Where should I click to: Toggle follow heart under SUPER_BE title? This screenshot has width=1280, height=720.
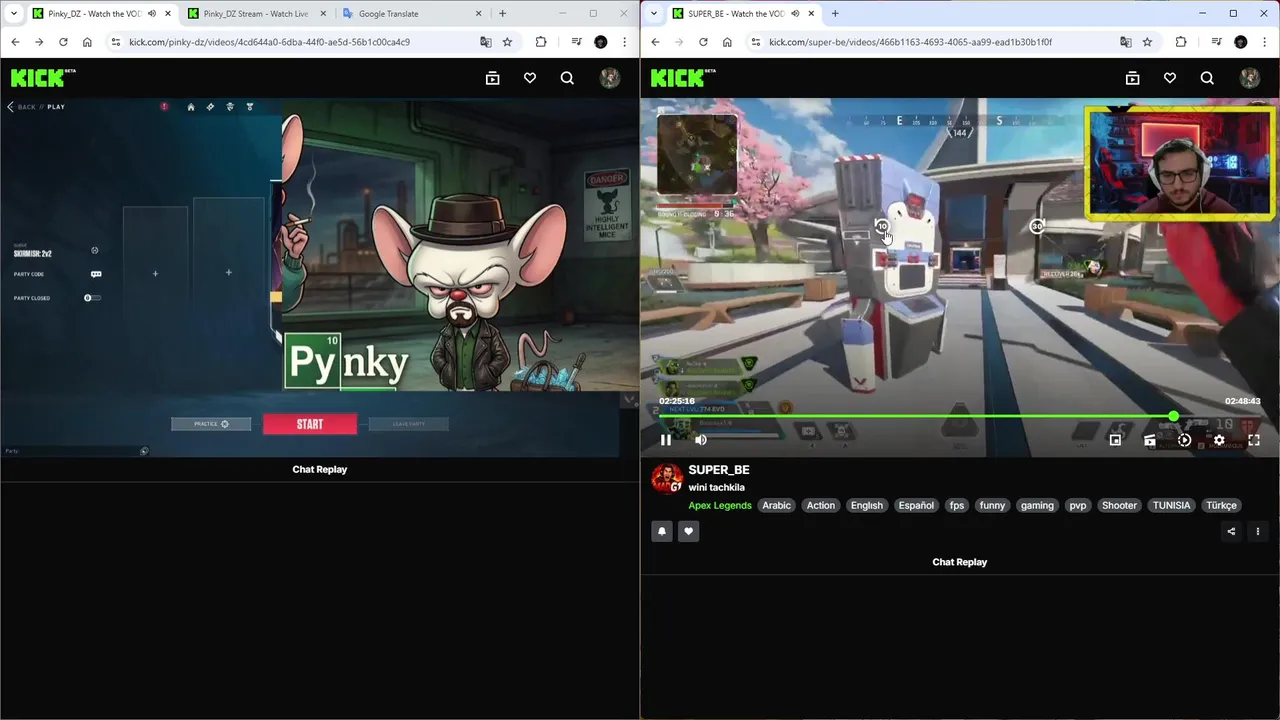click(688, 532)
